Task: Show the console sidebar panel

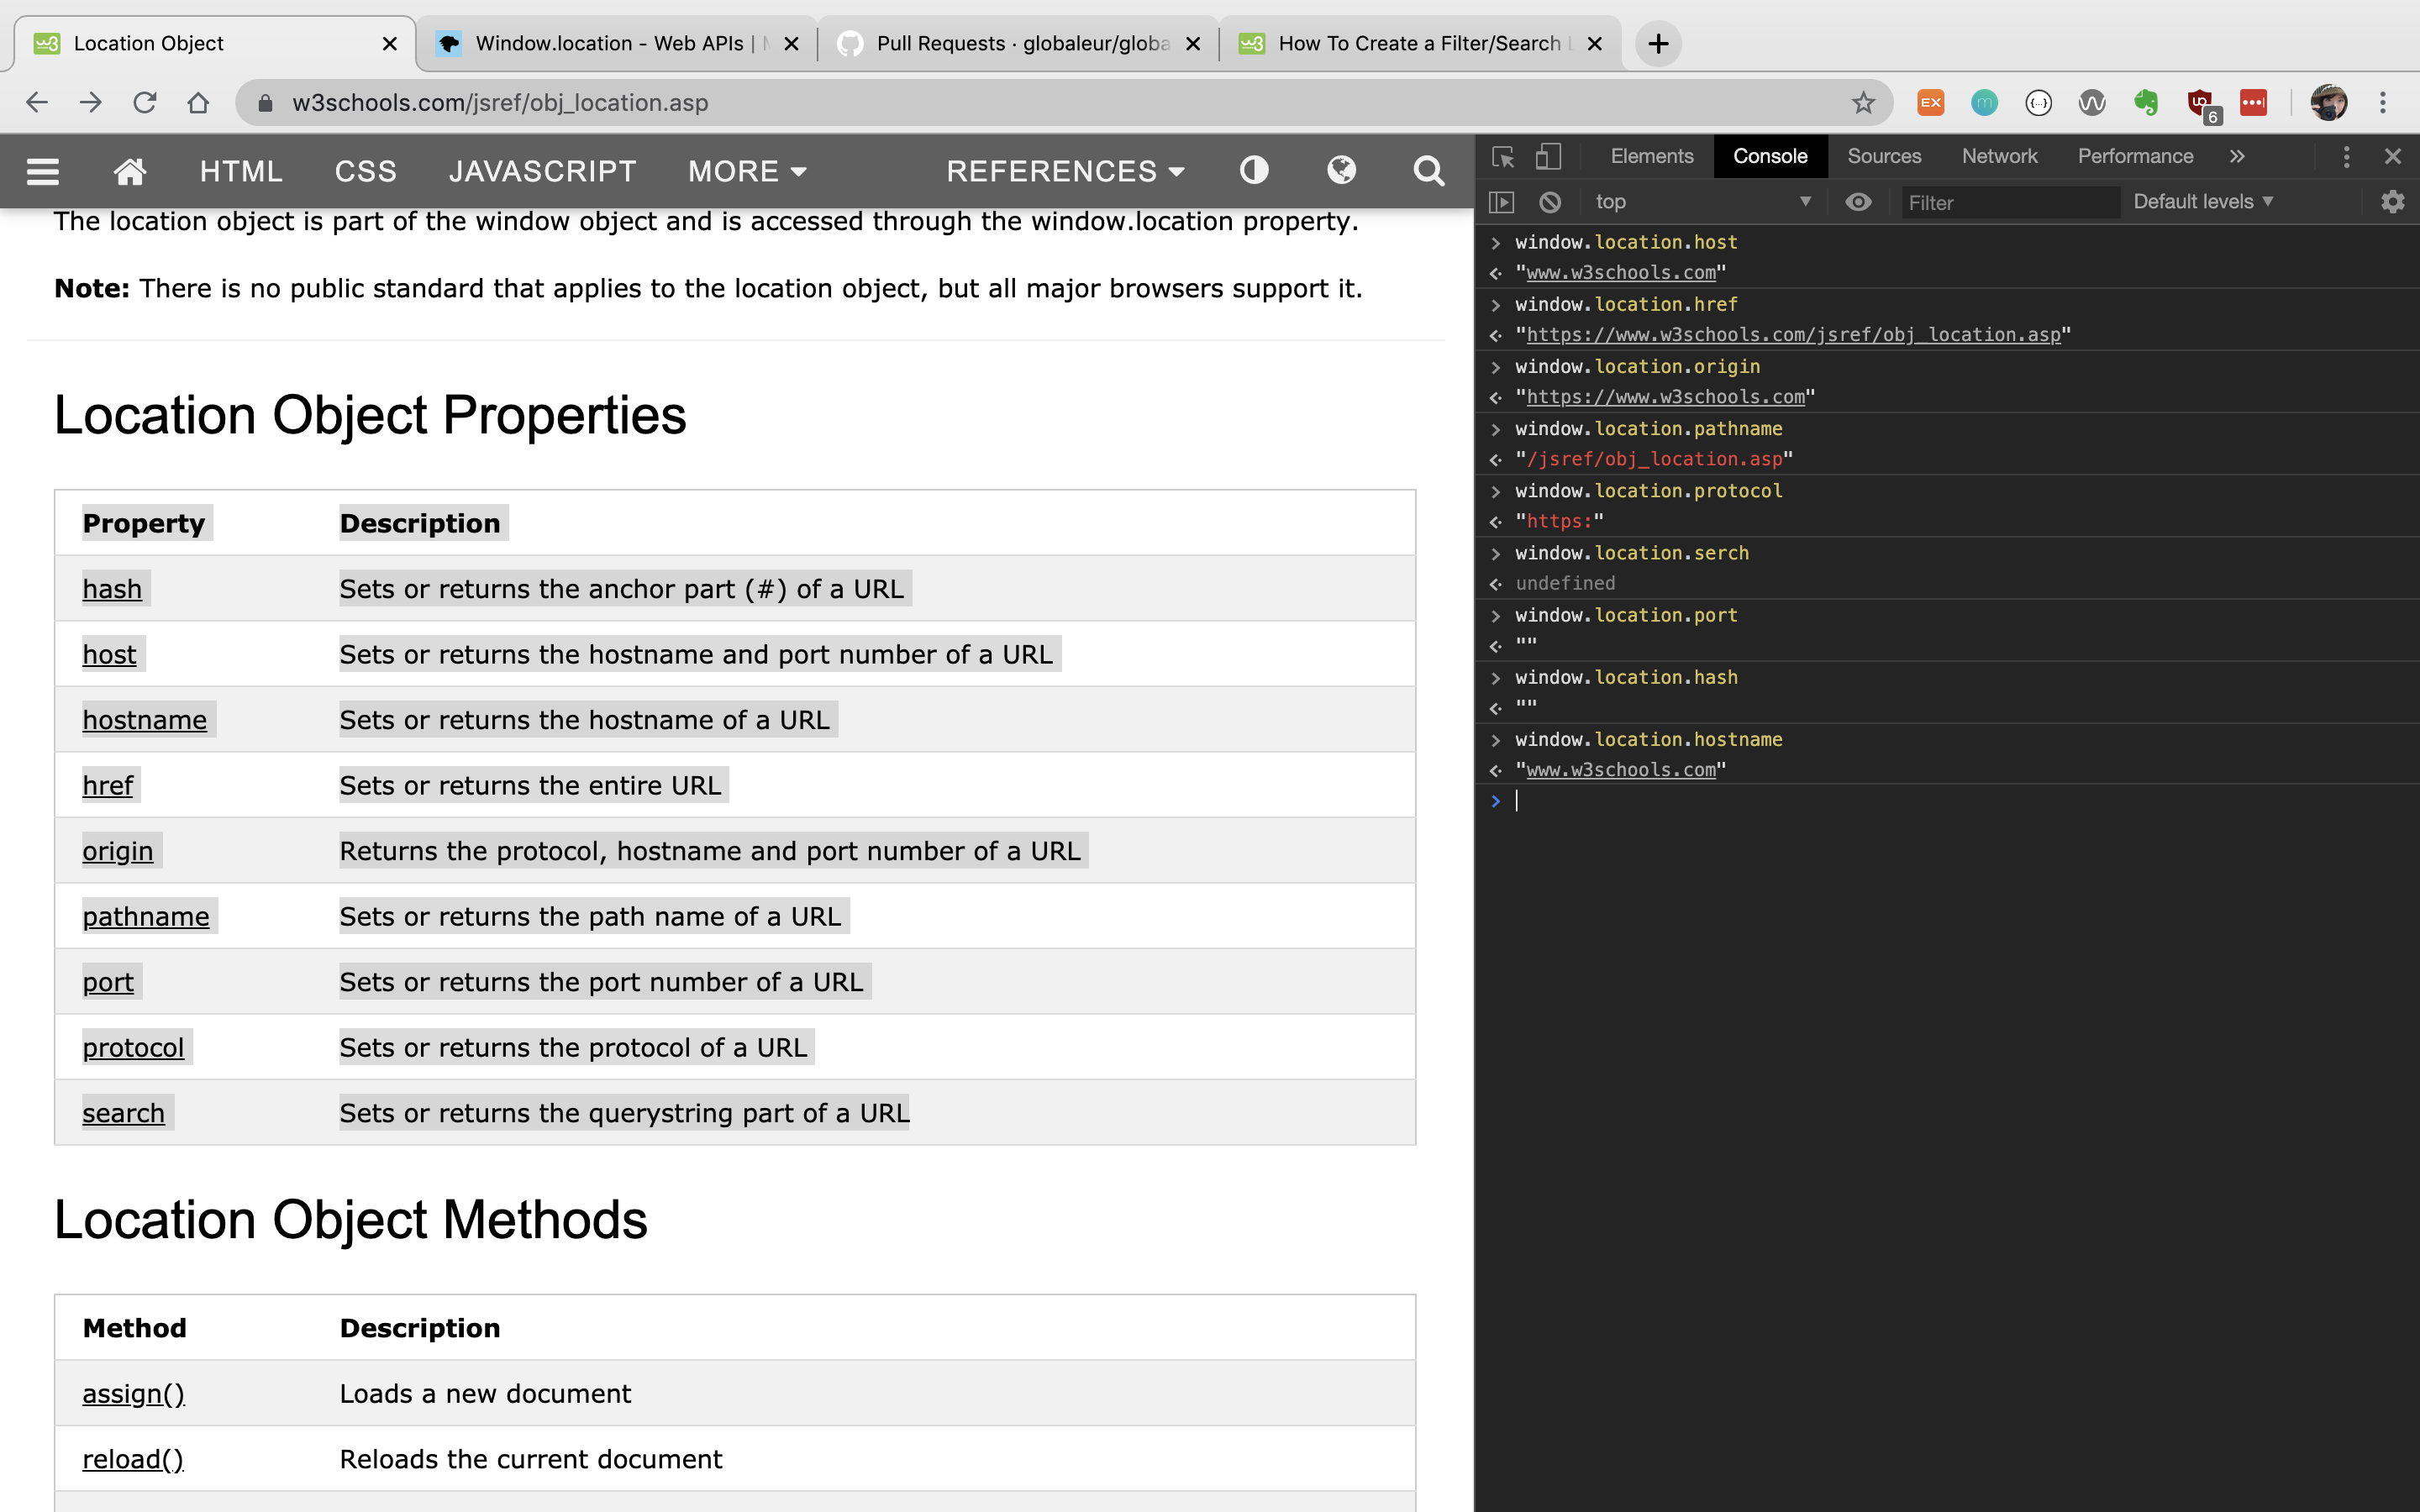Action: click(1502, 202)
